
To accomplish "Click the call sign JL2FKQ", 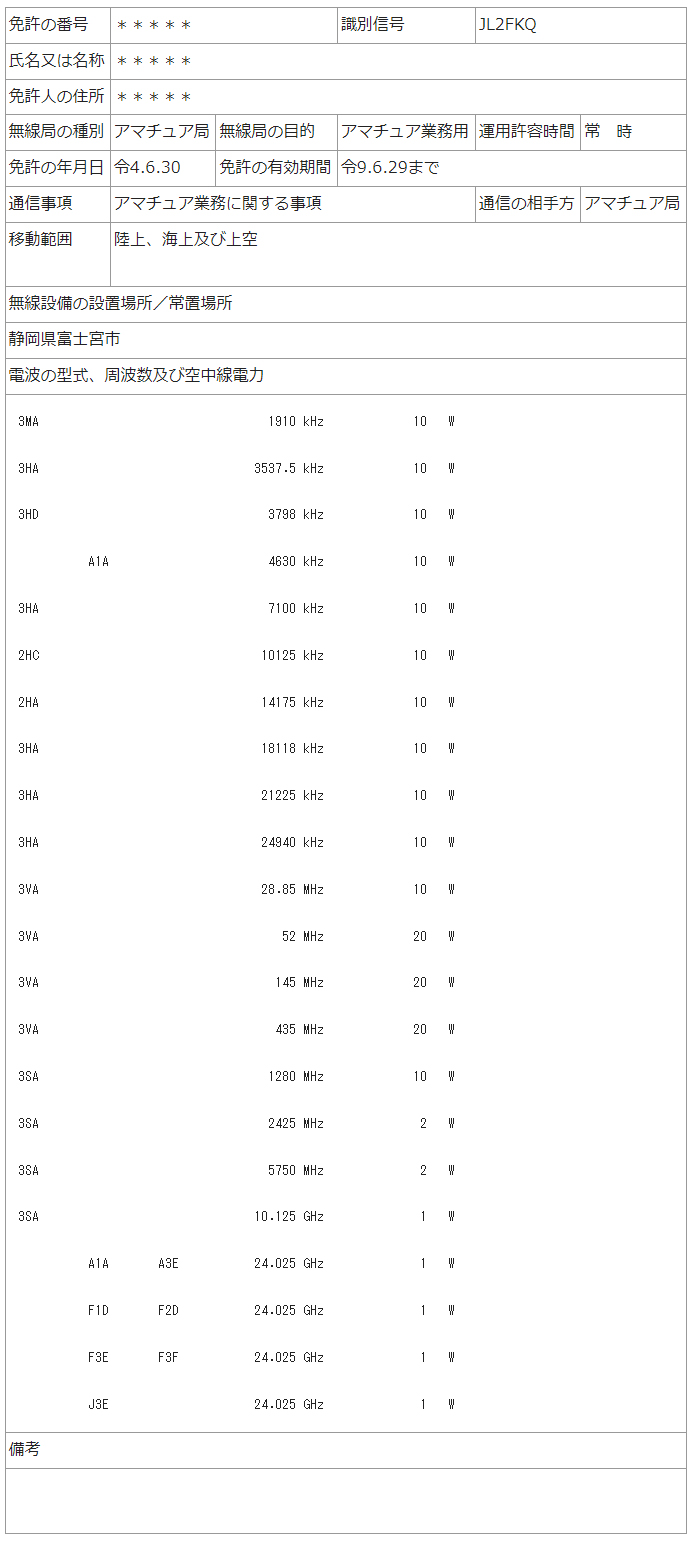I will [x=507, y=25].
